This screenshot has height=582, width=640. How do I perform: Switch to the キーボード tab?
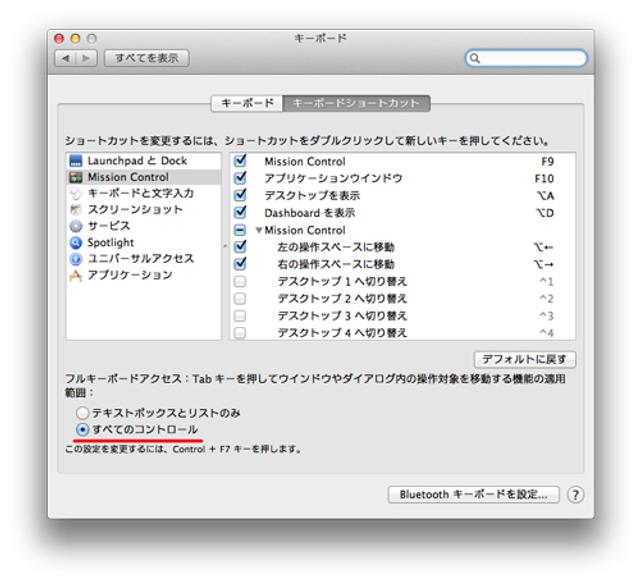pyautogui.click(x=247, y=103)
